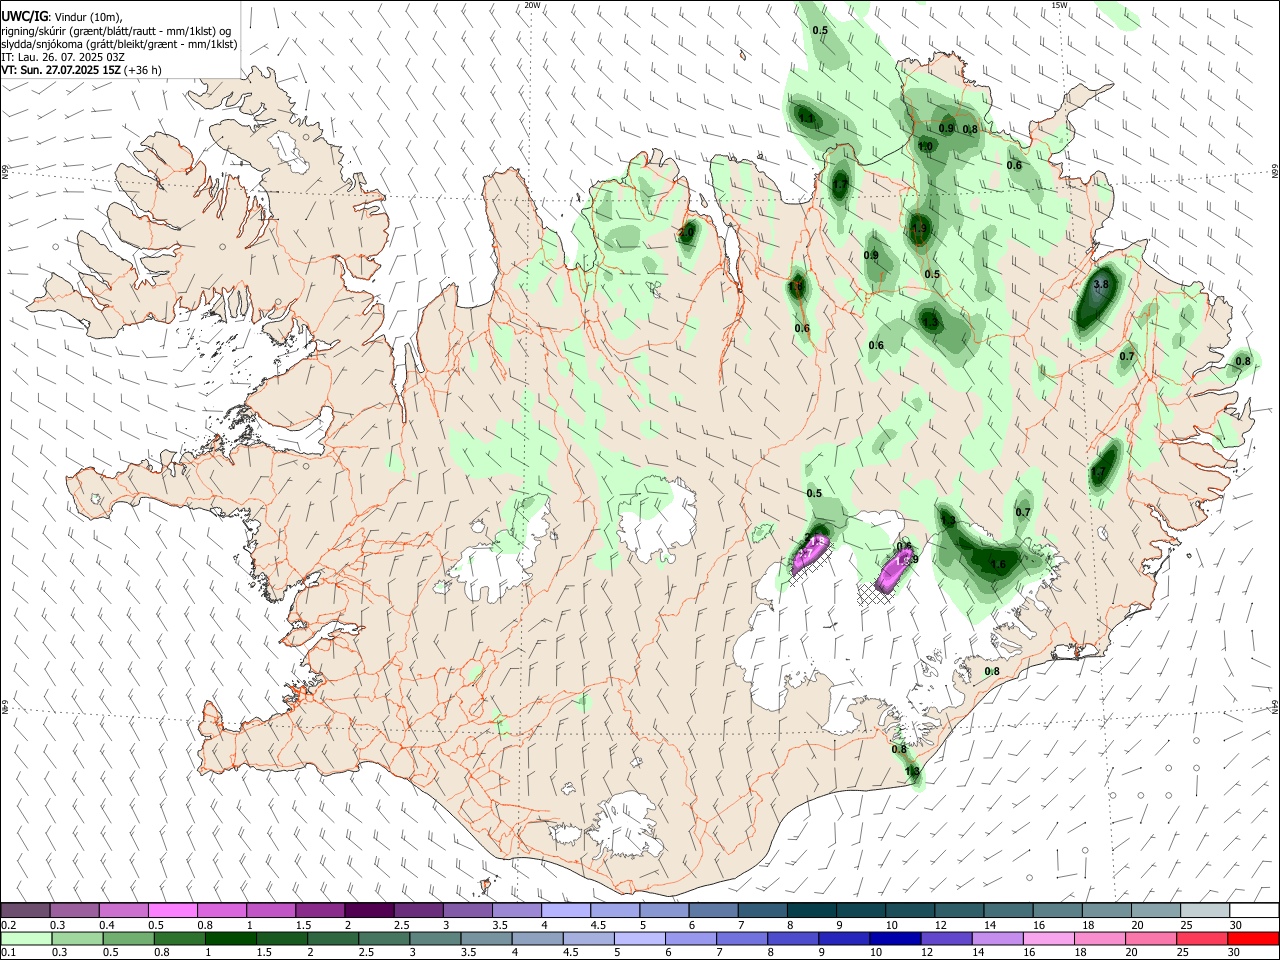Click the dark green 3.8 rain cell in East Iceland

pos(1096,299)
